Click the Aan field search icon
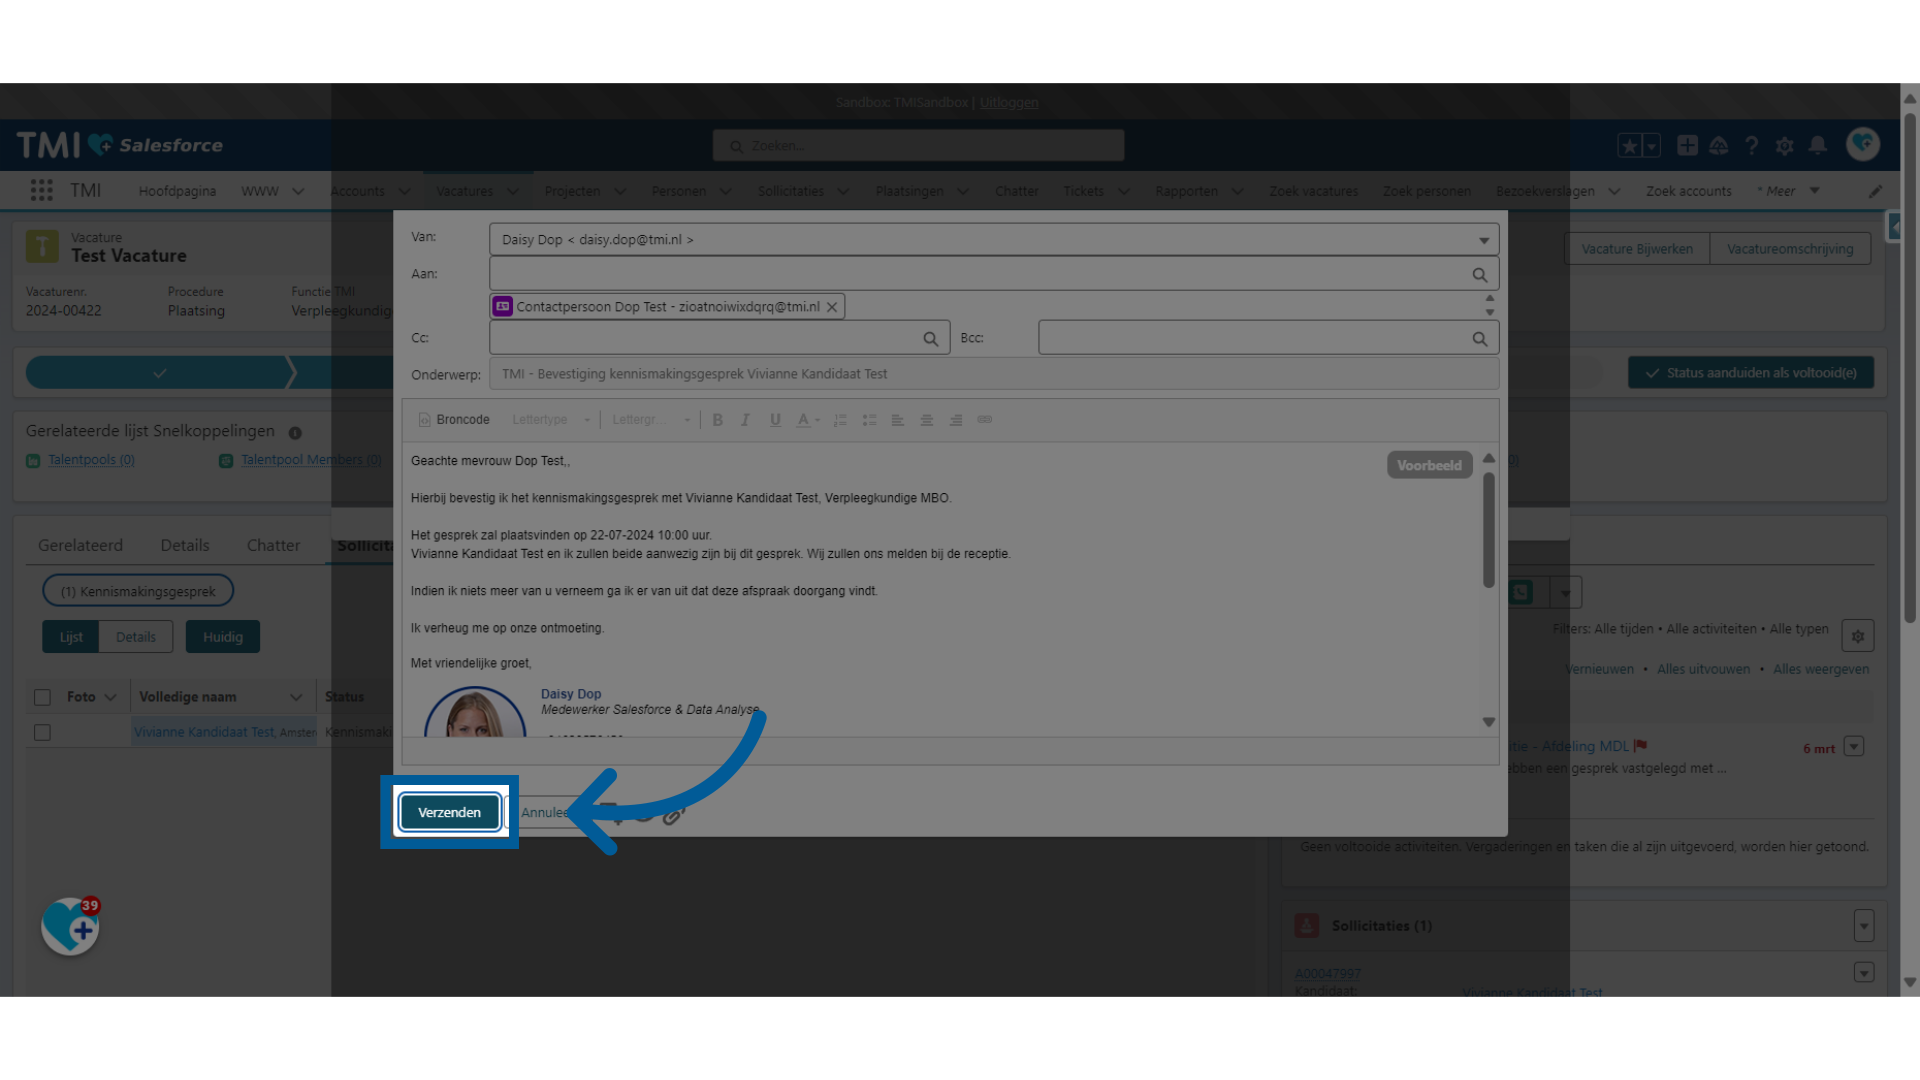Image resolution: width=1920 pixels, height=1080 pixels. [x=1479, y=275]
